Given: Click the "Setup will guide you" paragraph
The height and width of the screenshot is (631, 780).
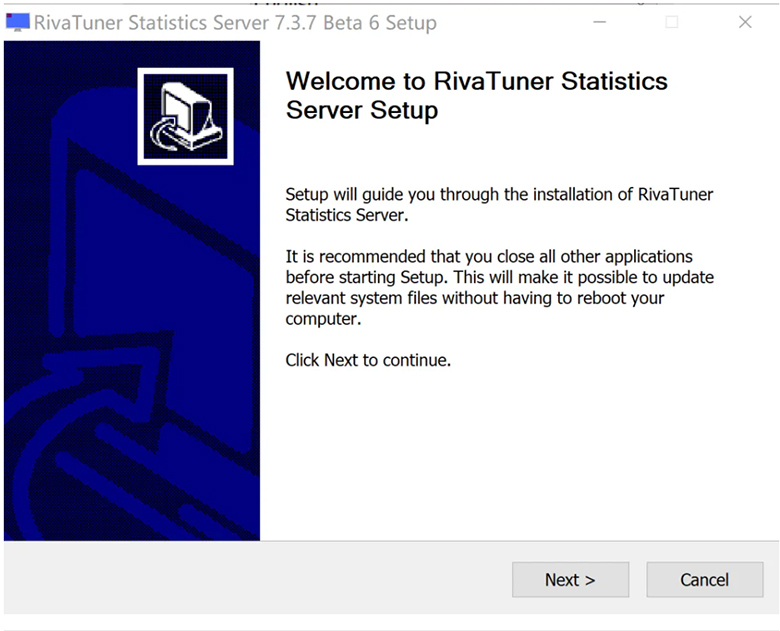Looking at the screenshot, I should 499,204.
